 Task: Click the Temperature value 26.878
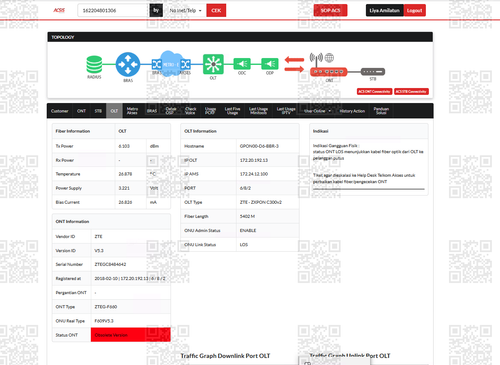pos(125,174)
